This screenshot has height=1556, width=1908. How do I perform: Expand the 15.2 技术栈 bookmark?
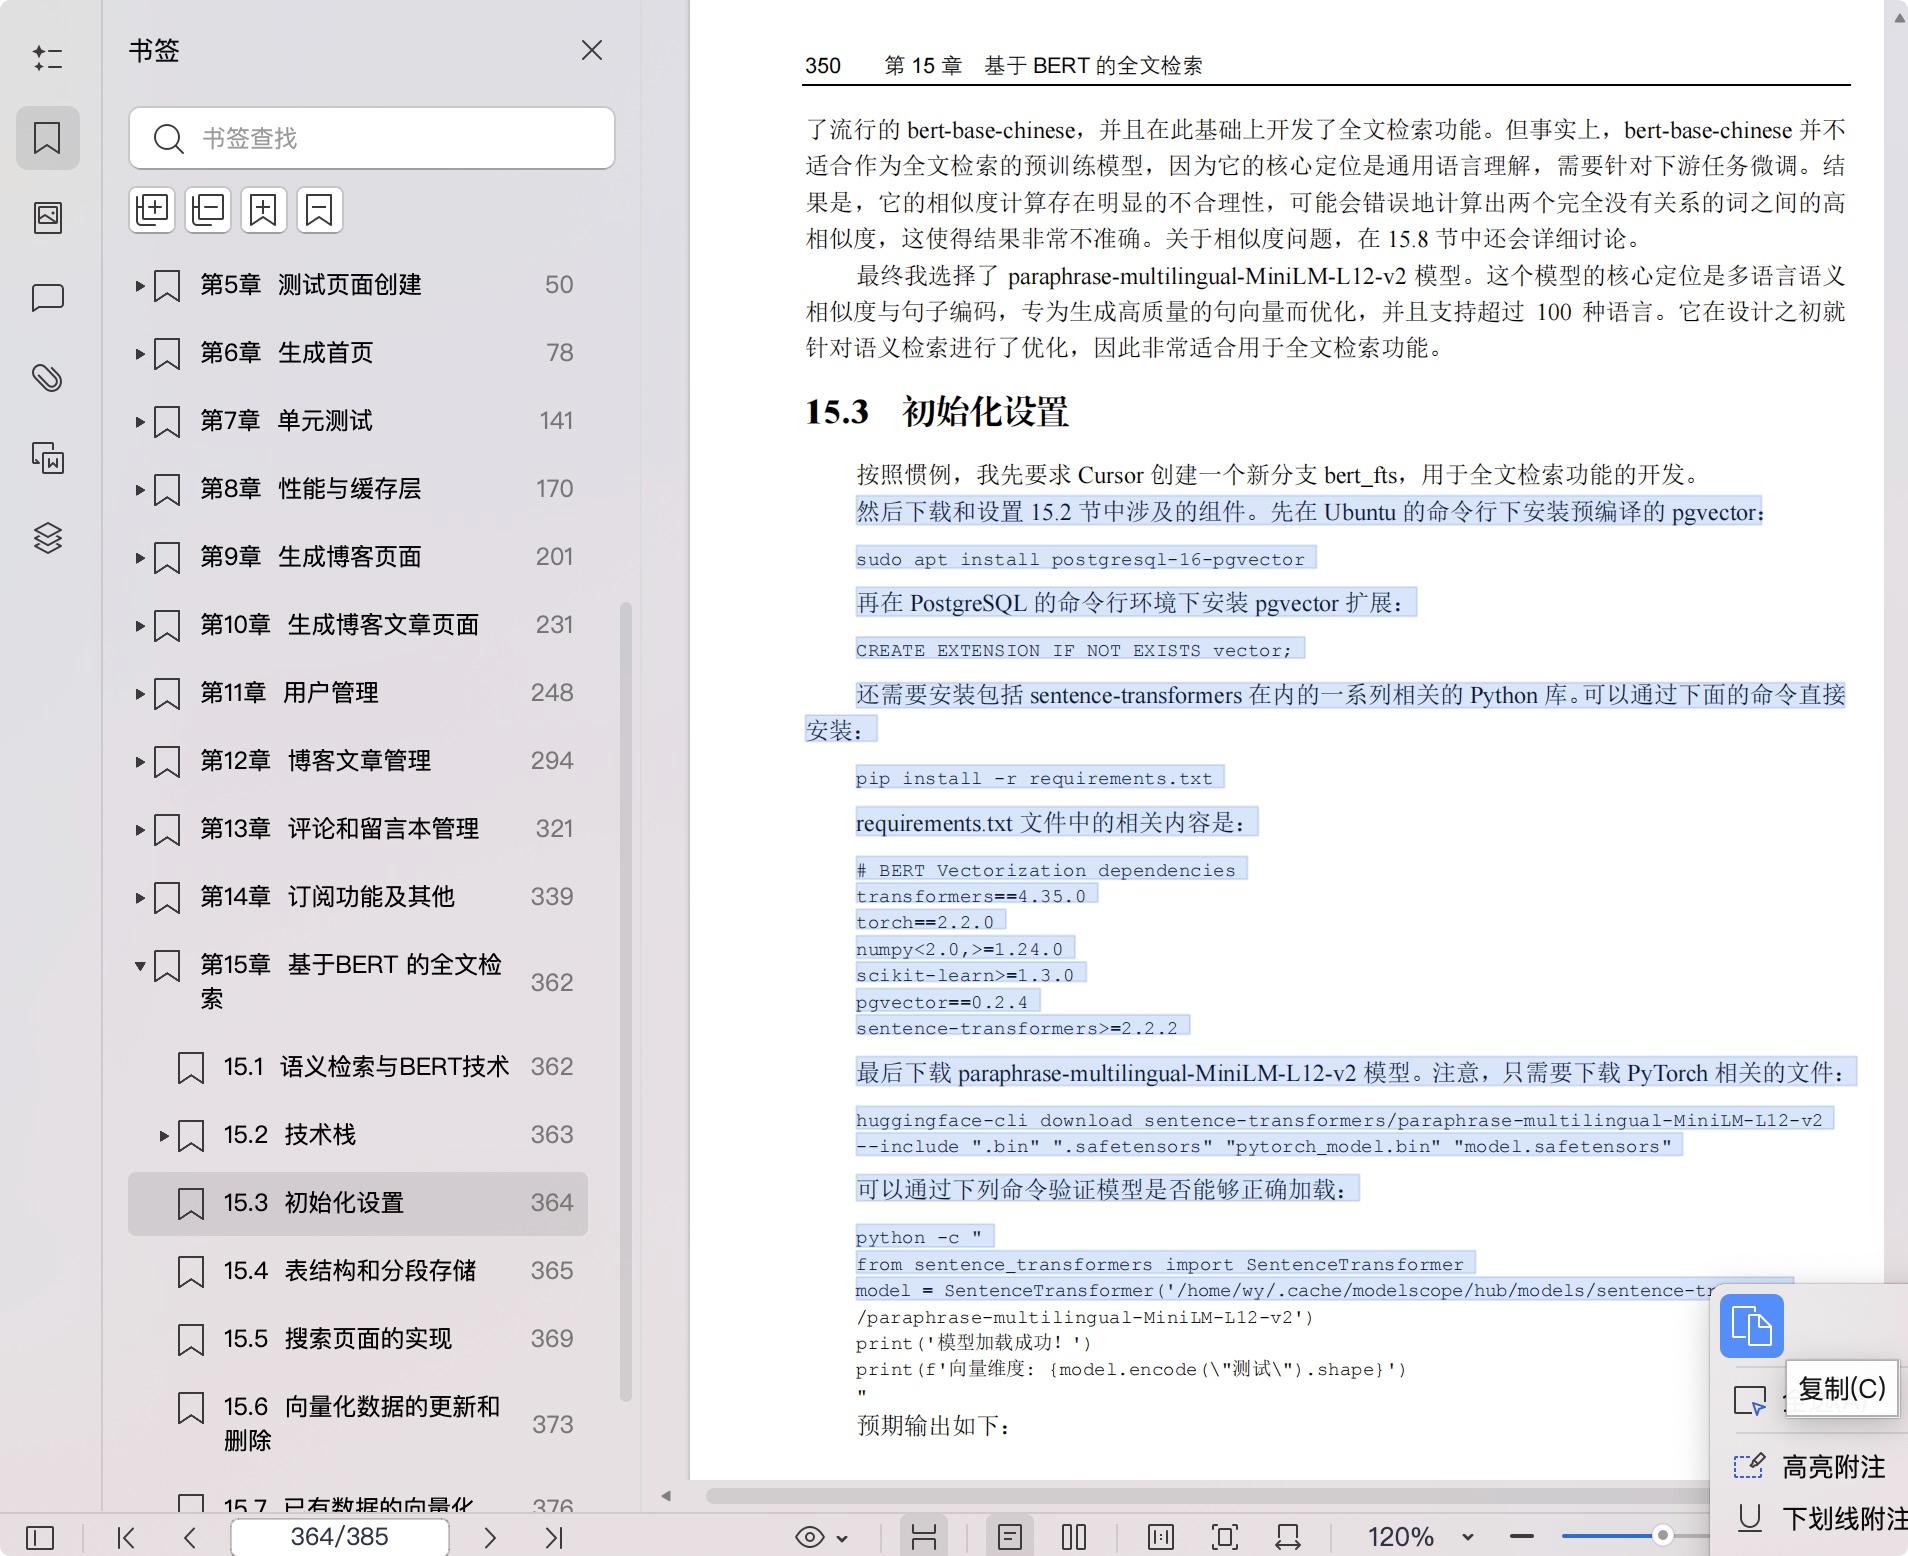[x=164, y=1136]
